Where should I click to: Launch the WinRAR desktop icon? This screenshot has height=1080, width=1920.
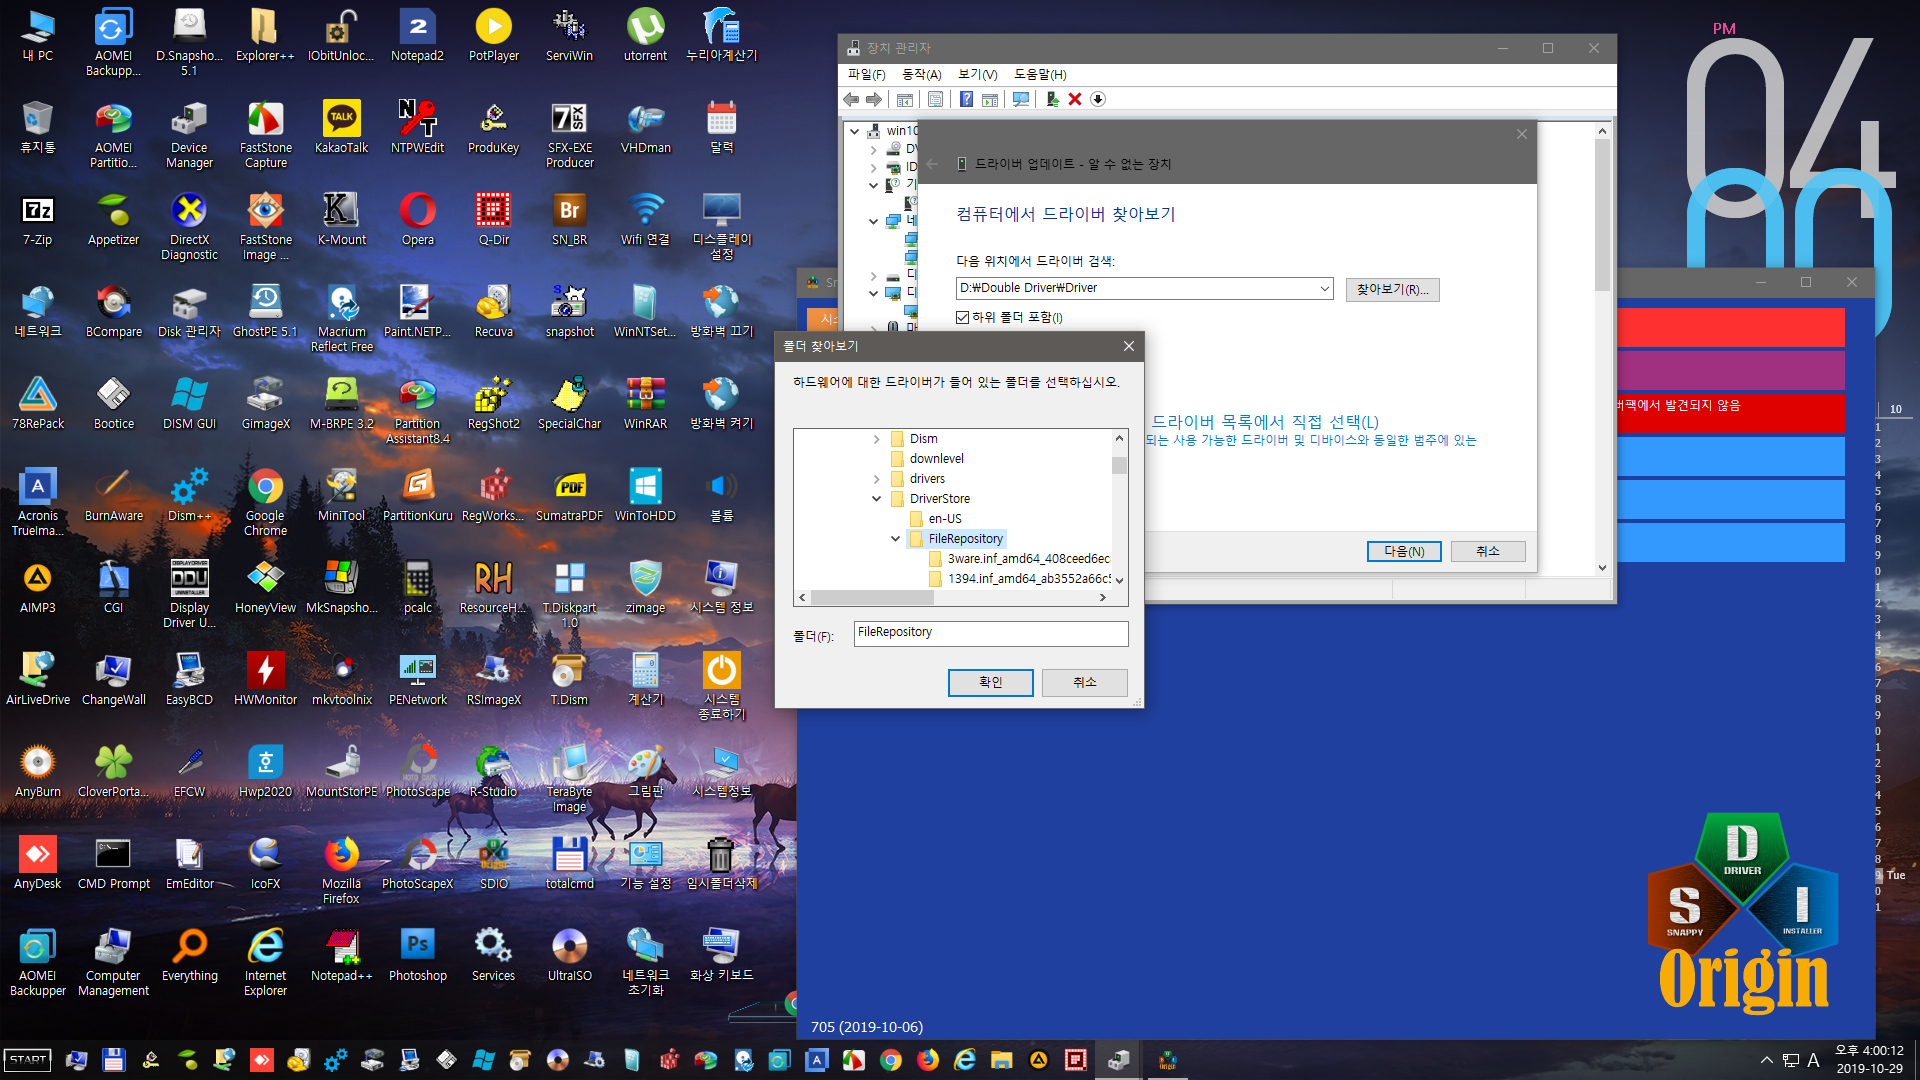point(645,404)
